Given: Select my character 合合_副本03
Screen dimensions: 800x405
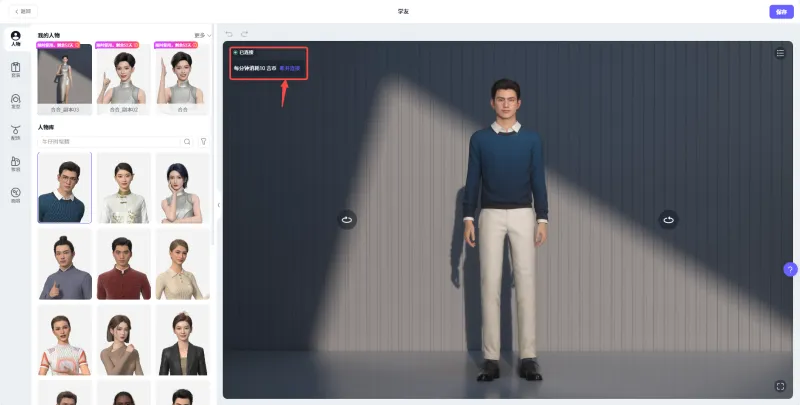Looking at the screenshot, I should [x=65, y=79].
